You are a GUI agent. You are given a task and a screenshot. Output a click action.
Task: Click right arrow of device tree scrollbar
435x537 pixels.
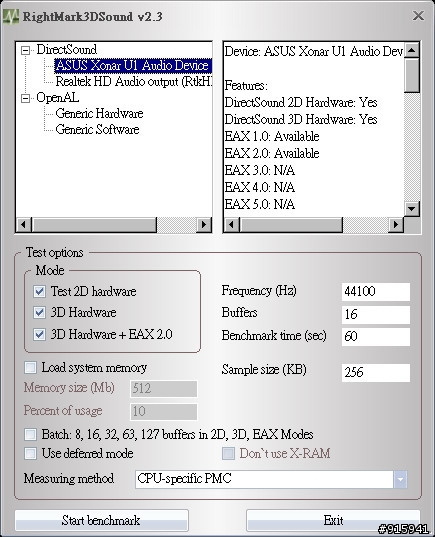tap(204, 225)
